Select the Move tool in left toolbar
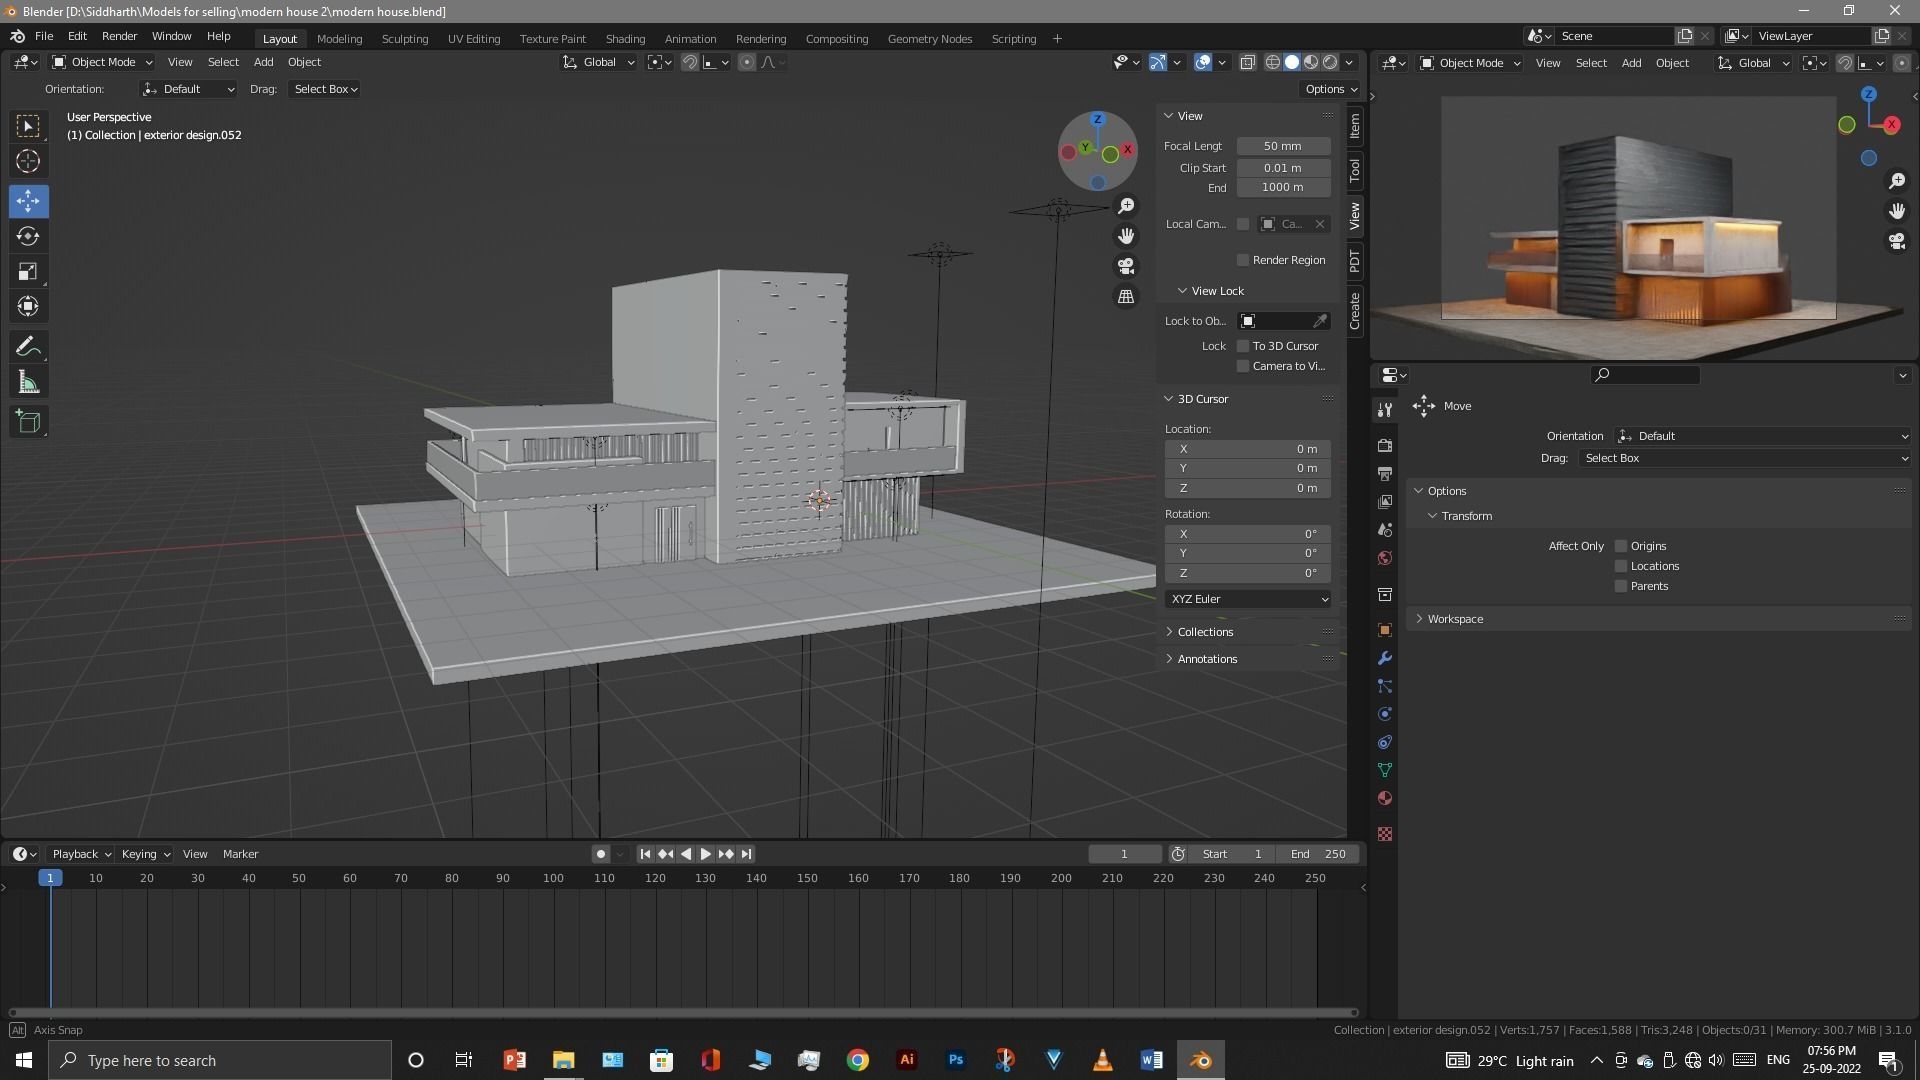Screen dimensions: 1920x1080 (28, 201)
